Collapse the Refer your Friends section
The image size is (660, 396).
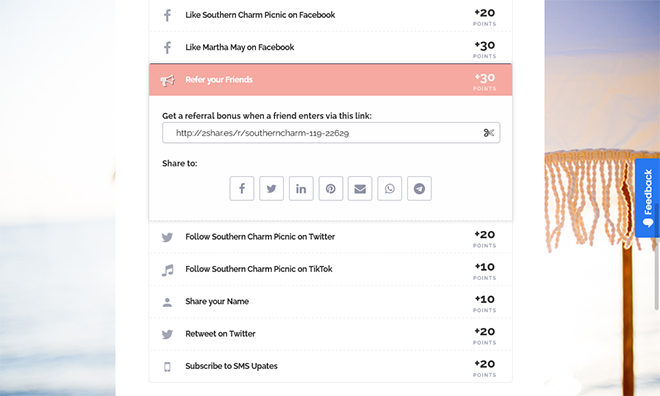[330, 80]
